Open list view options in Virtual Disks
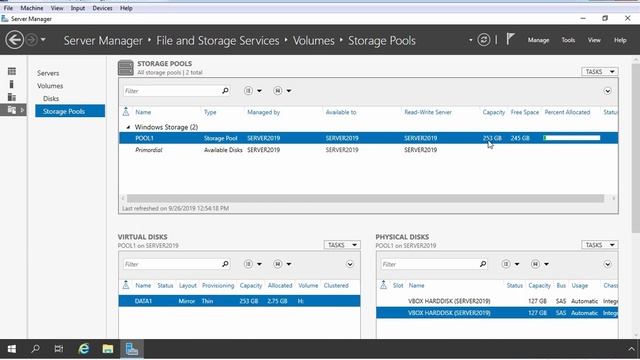The image size is (640, 360). coord(253,264)
